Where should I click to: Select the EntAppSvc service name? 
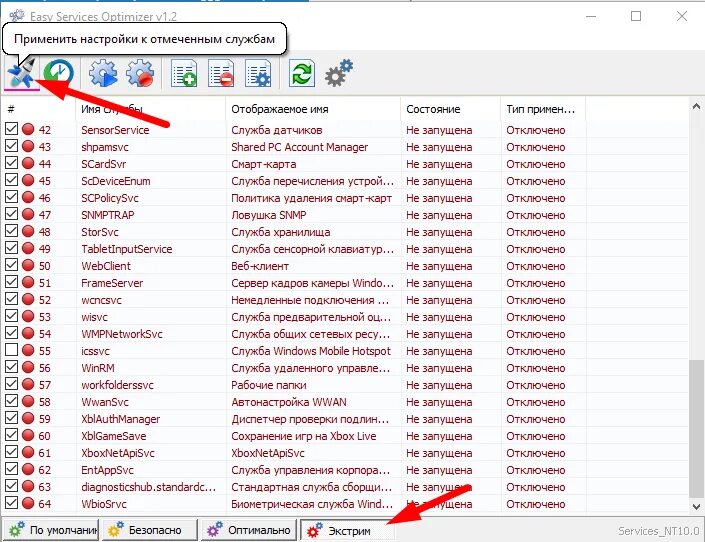107,470
